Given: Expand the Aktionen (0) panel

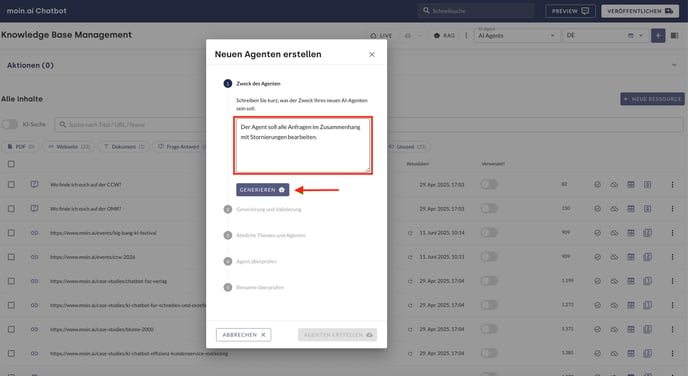Looking at the screenshot, I should (x=674, y=65).
